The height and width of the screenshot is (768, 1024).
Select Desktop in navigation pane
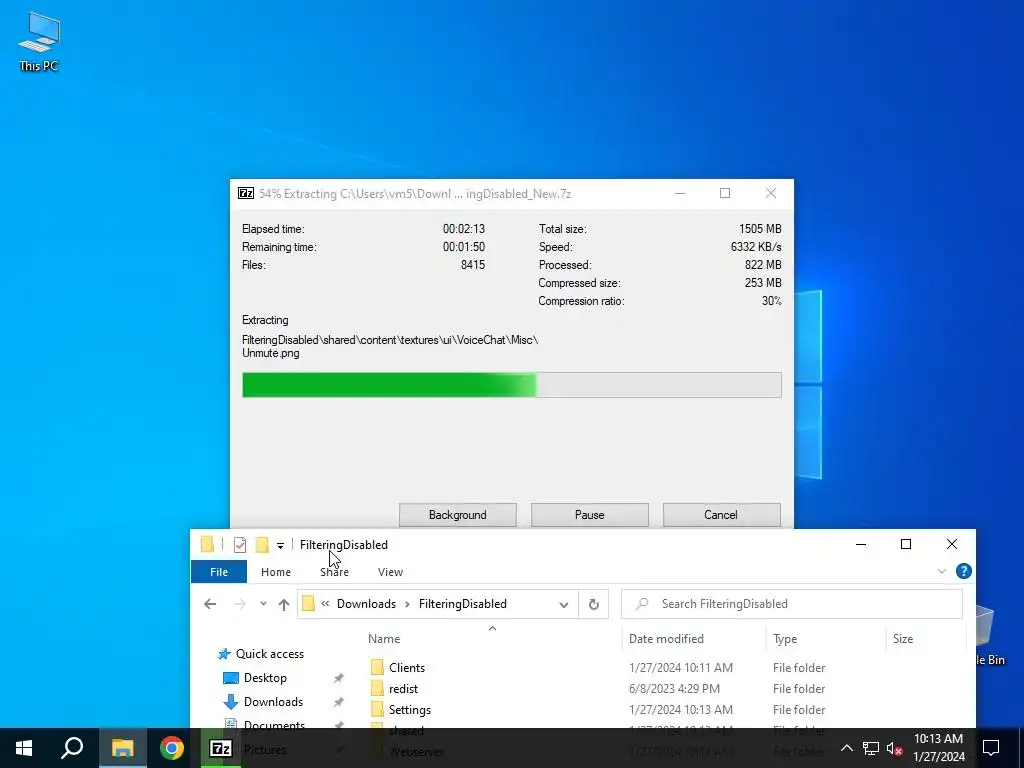point(264,678)
